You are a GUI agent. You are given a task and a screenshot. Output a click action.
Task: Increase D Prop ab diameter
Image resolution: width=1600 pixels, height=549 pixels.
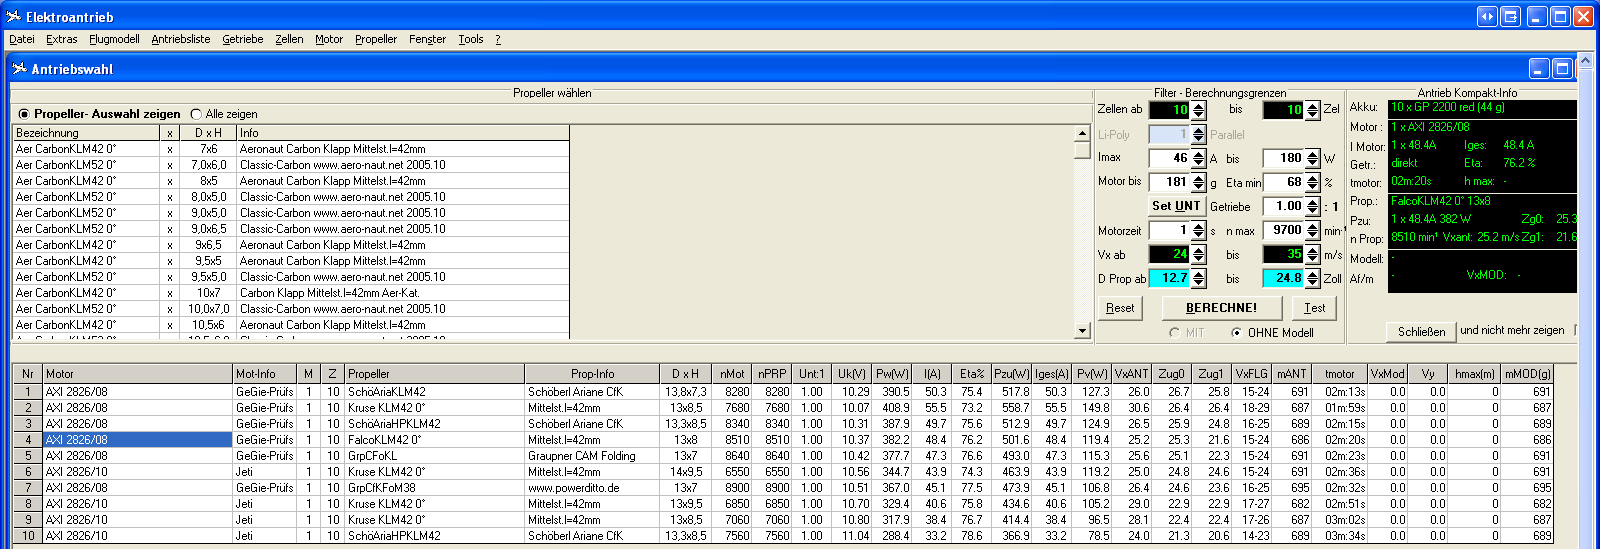pyautogui.click(x=1199, y=274)
